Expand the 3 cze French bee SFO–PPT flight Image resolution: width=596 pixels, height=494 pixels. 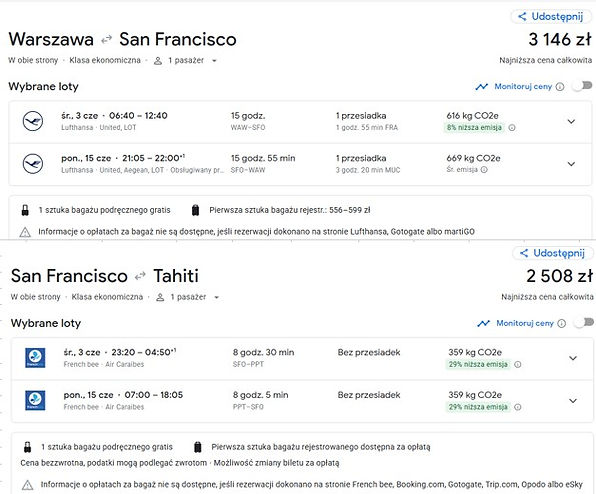[573, 358]
